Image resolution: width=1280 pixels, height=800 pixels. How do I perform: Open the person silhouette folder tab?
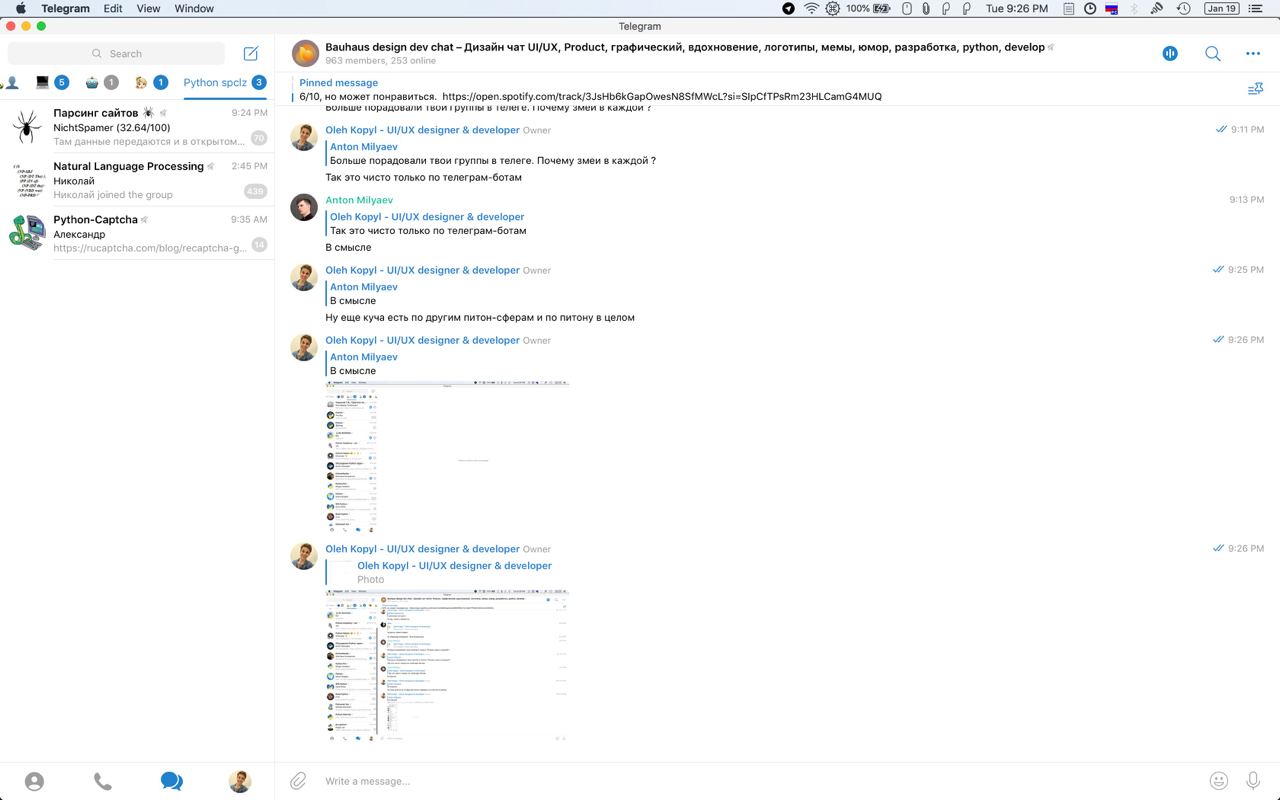(12, 82)
